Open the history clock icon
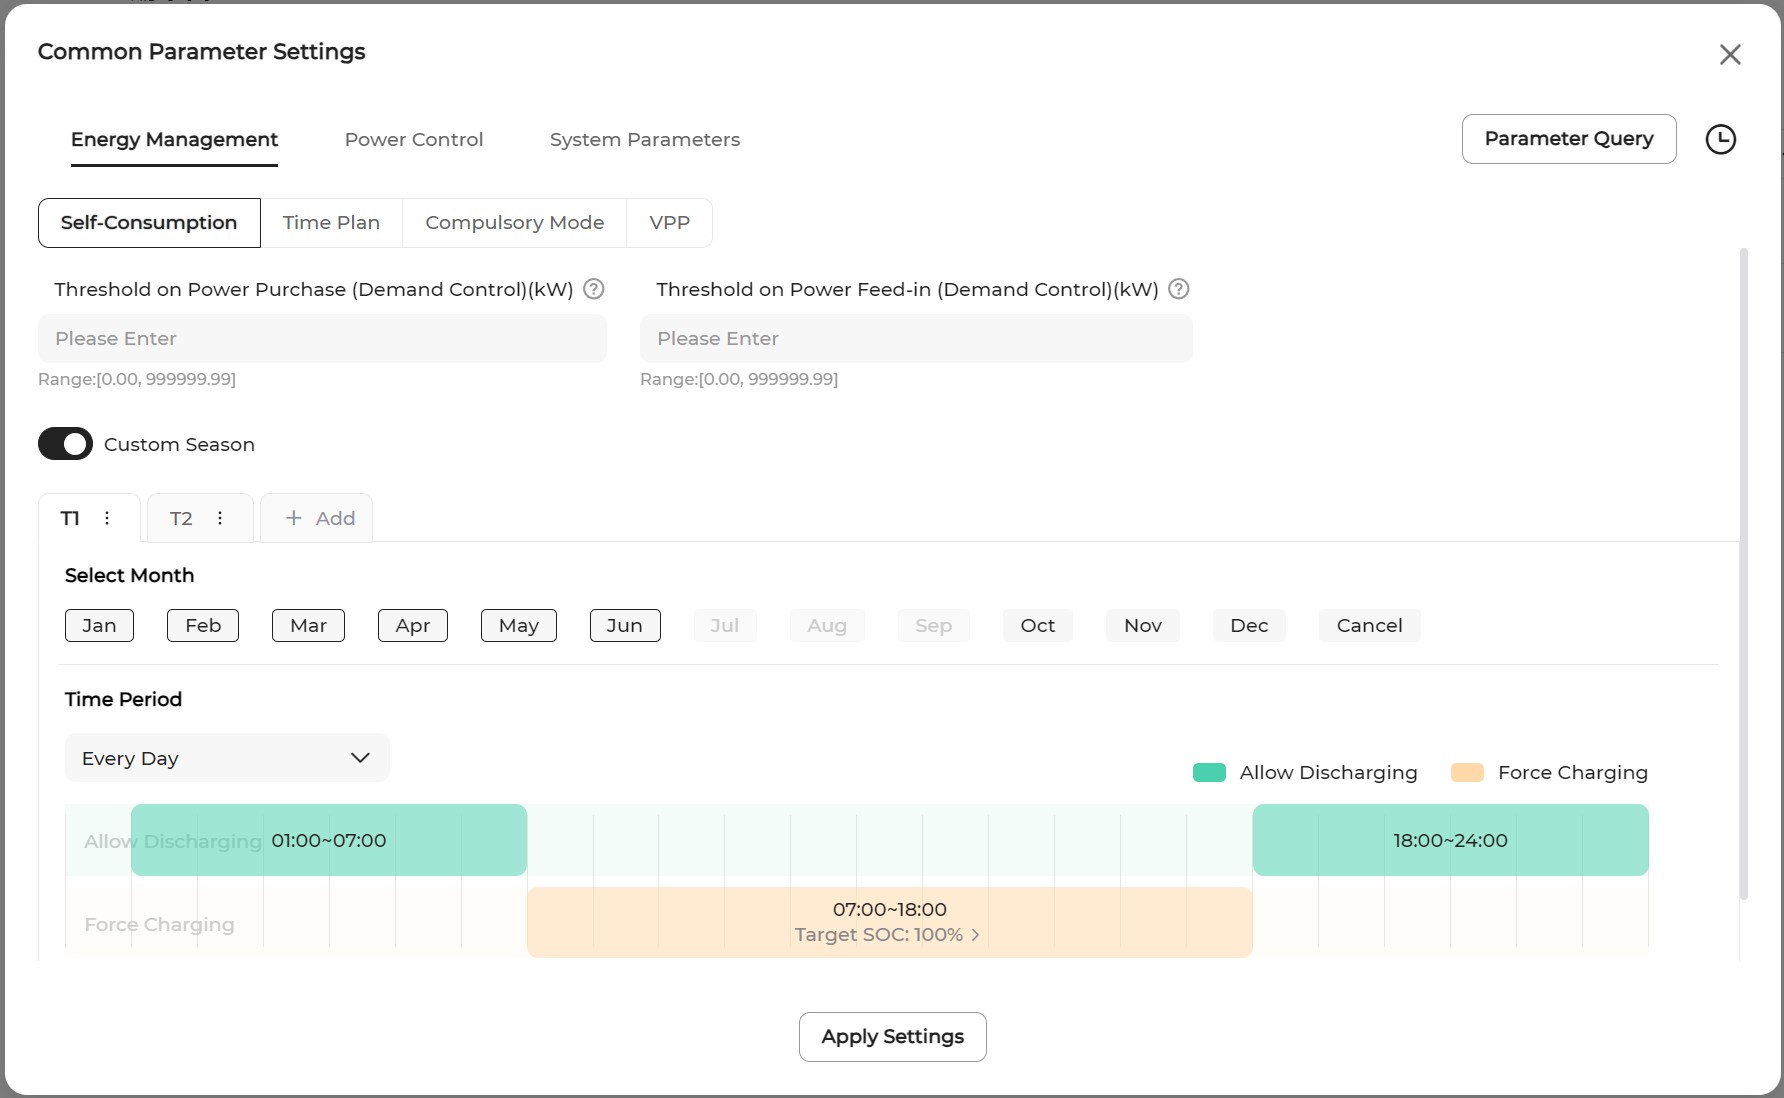1784x1098 pixels. pyautogui.click(x=1720, y=139)
